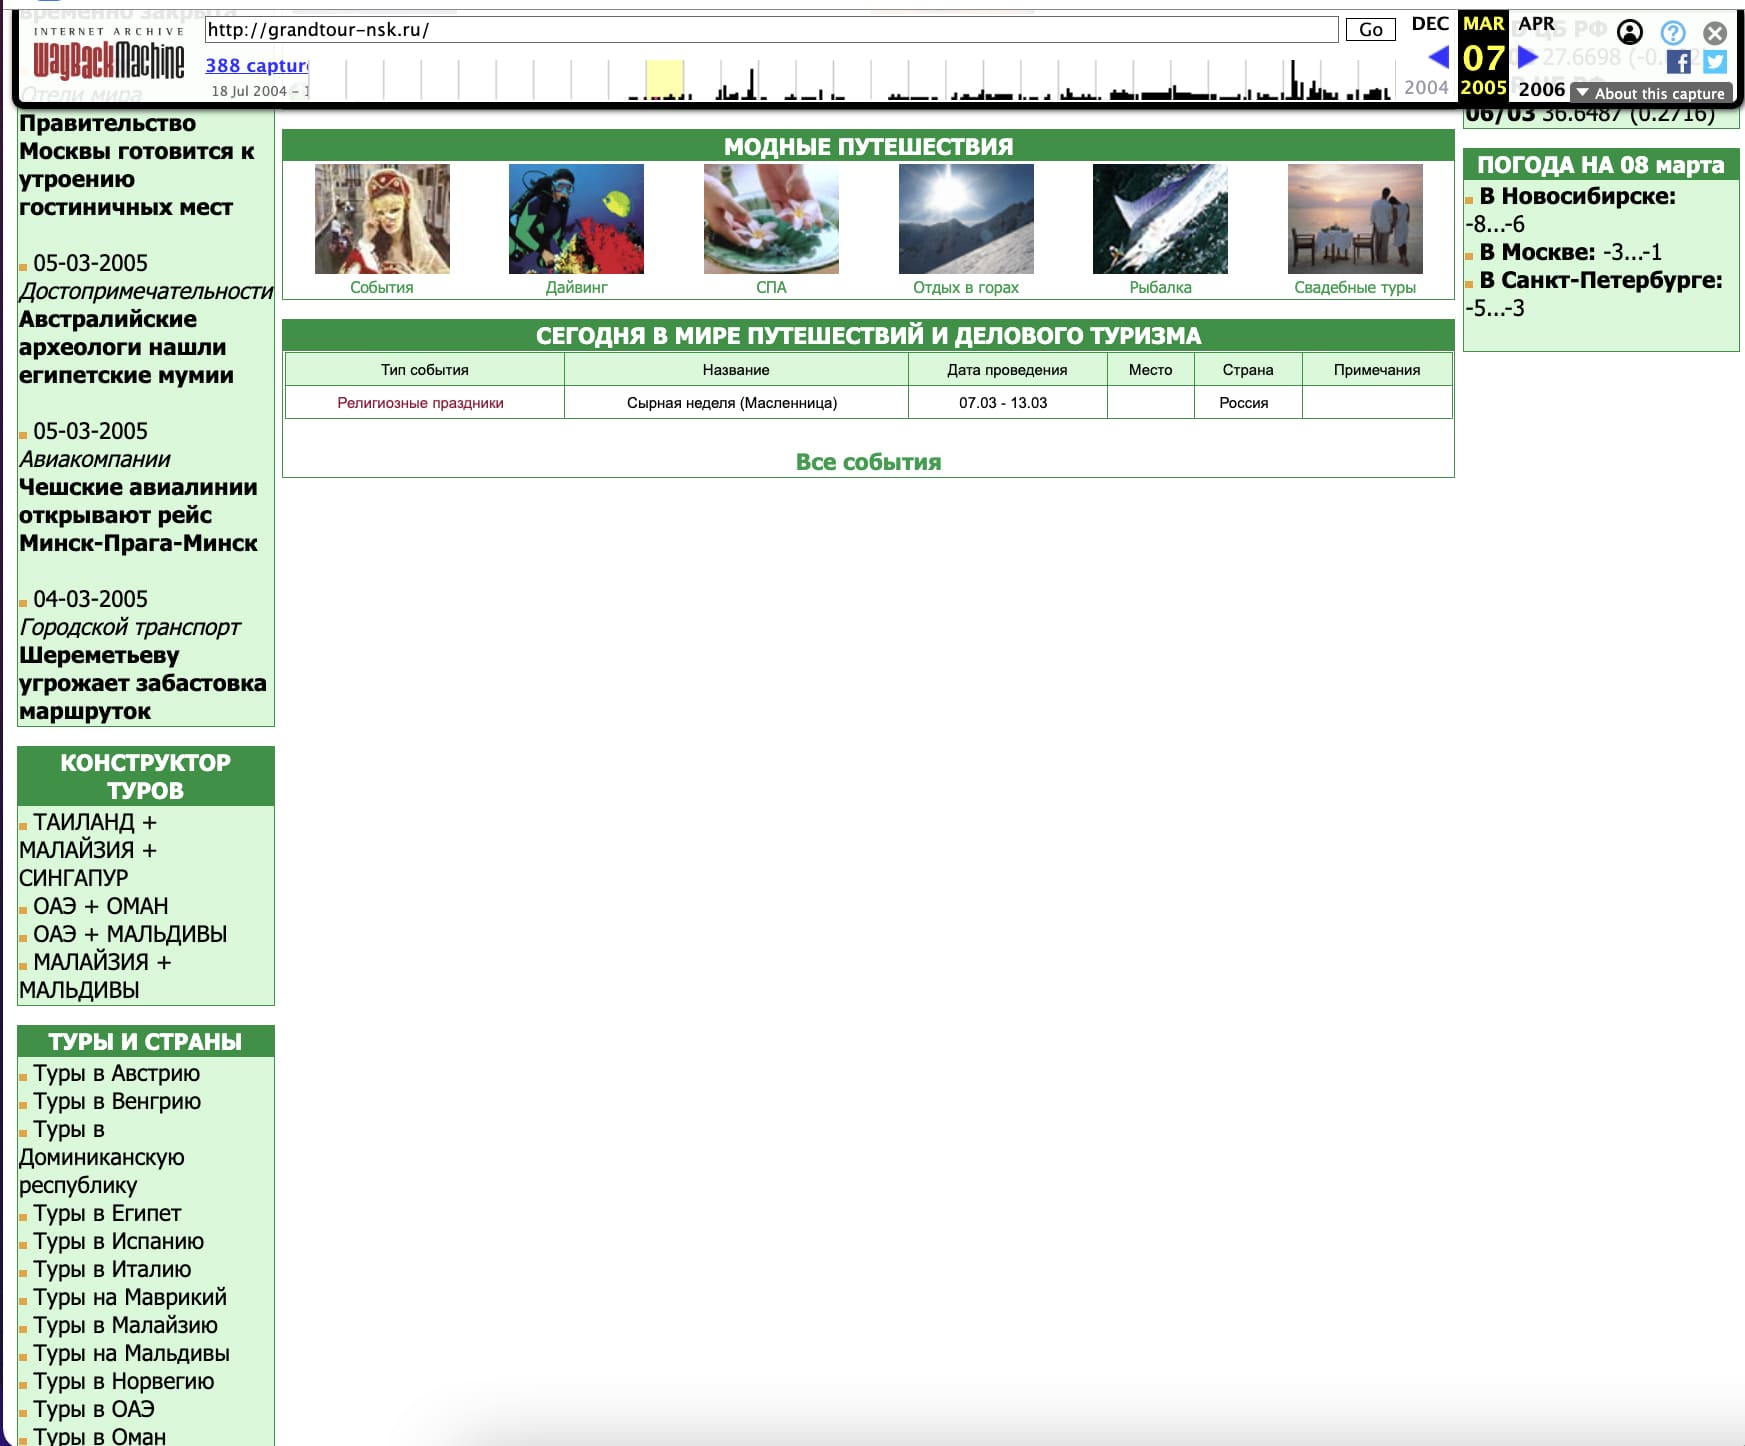Click the Достопримечательности category label

(146, 291)
